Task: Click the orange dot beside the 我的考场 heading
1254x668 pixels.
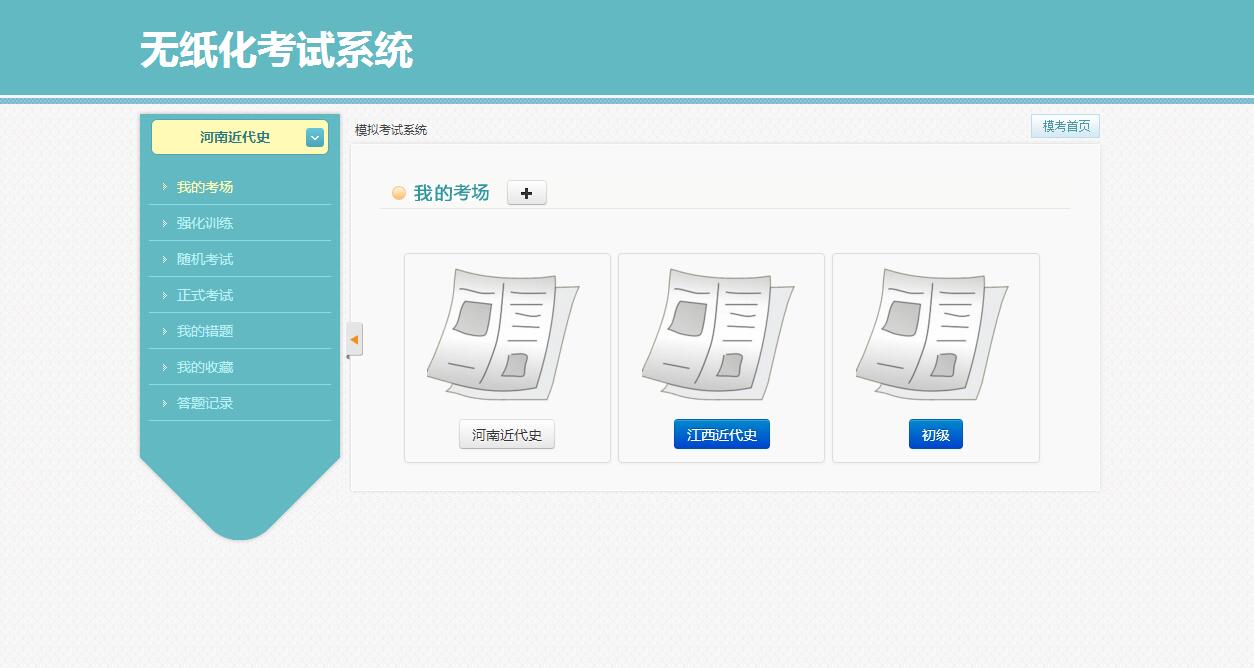Action: 399,193
